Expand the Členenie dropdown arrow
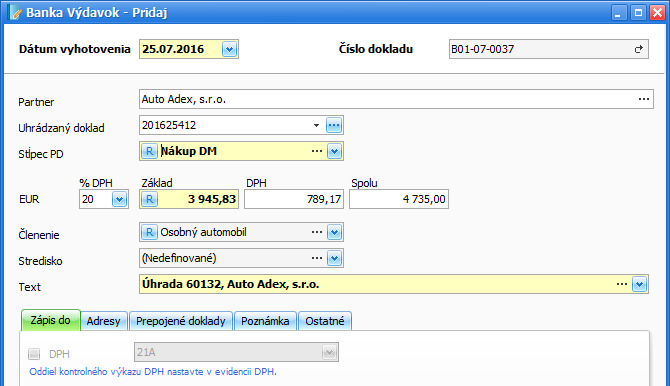This screenshot has width=670, height=386. (334, 232)
